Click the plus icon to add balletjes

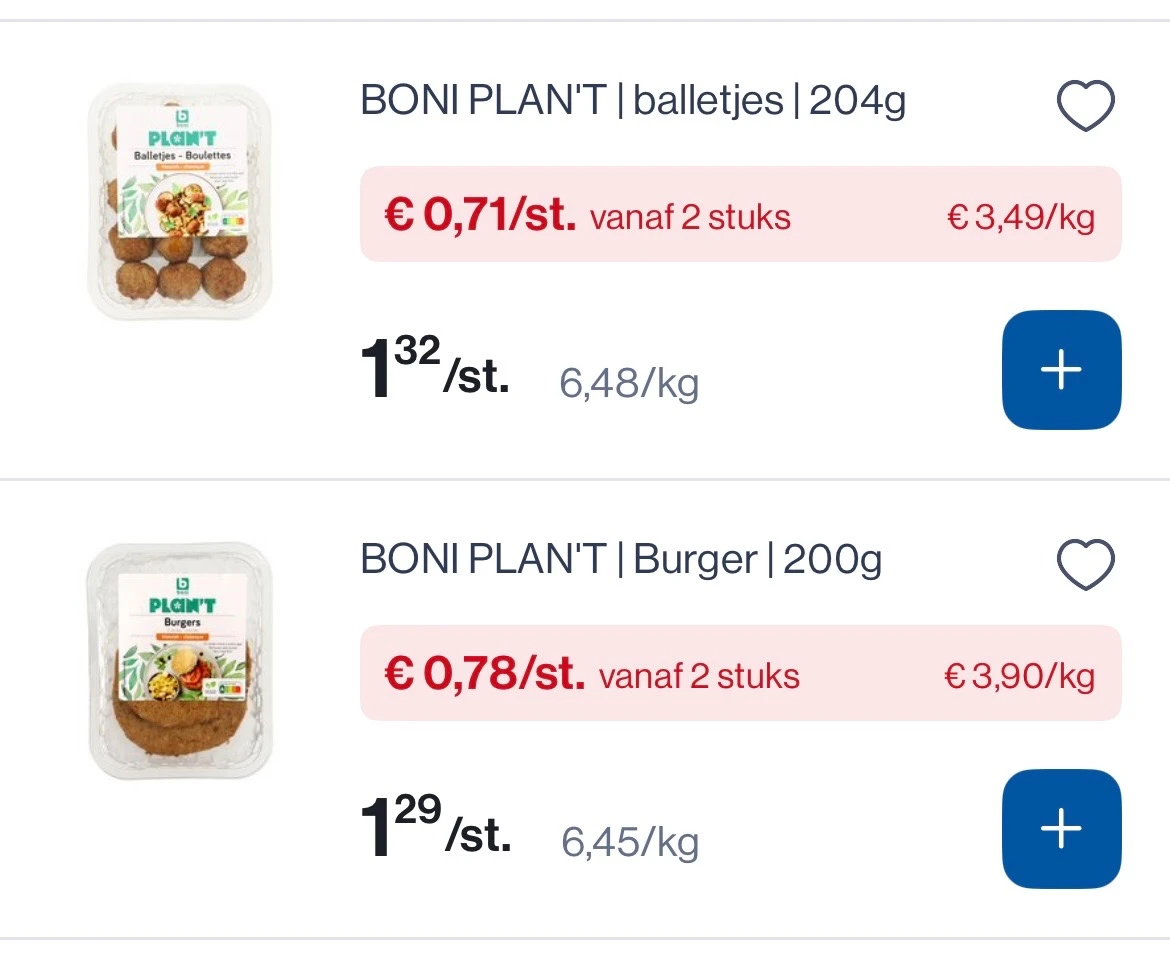pos(1062,369)
